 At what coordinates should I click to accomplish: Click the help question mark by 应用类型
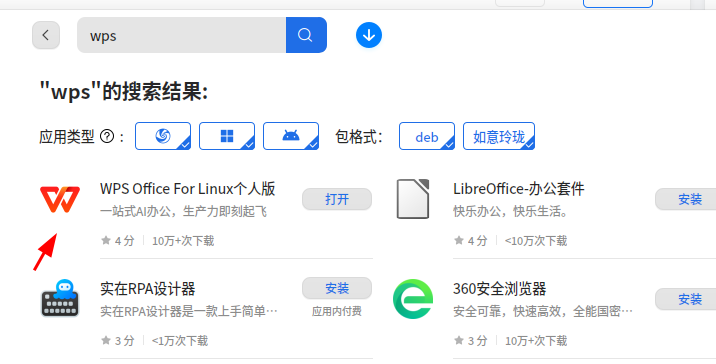pyautogui.click(x=106, y=136)
